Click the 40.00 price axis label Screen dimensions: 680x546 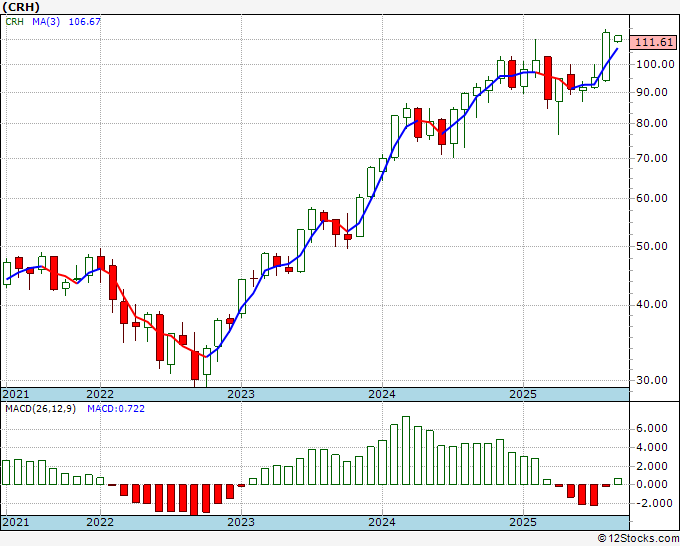(652, 304)
